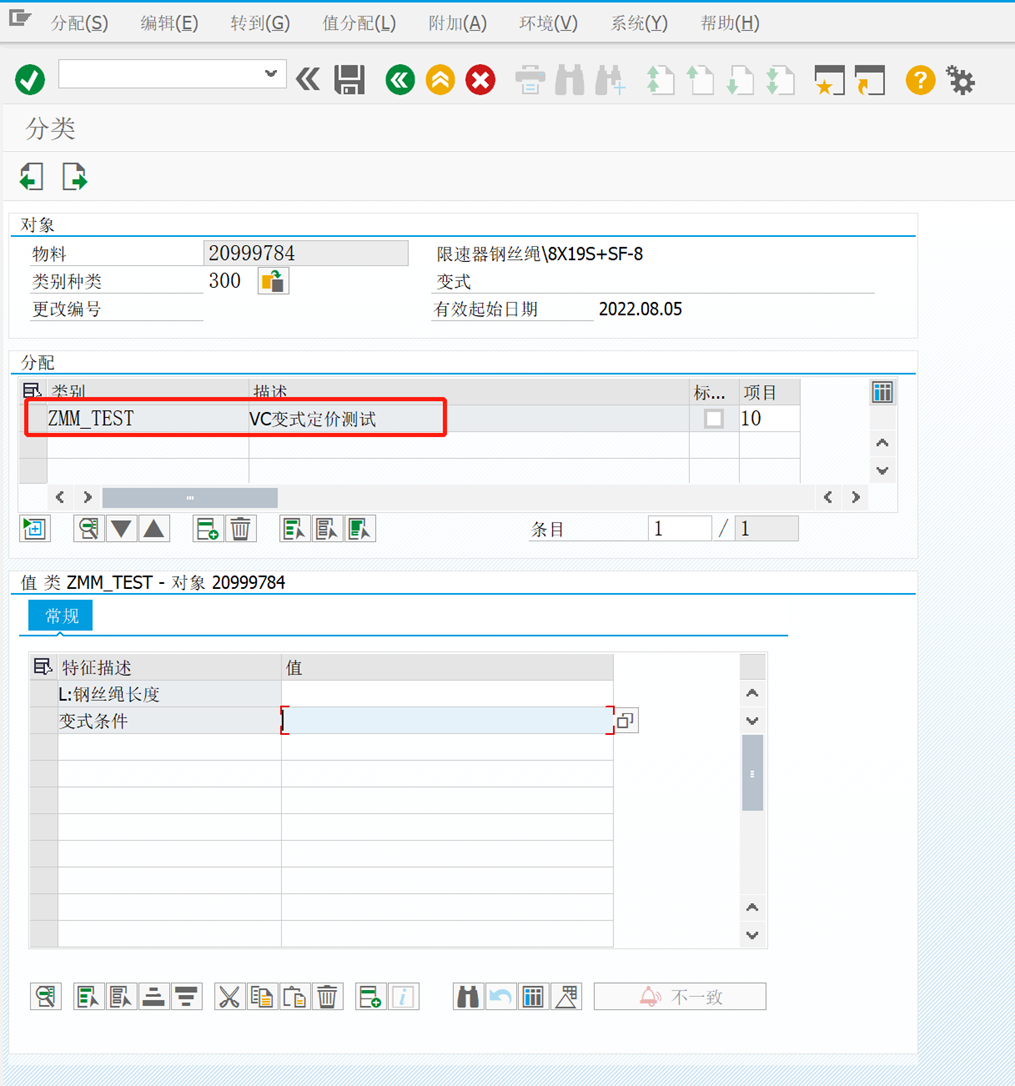Open the 转到(G) menu
The width and height of the screenshot is (1015, 1086).
260,24
